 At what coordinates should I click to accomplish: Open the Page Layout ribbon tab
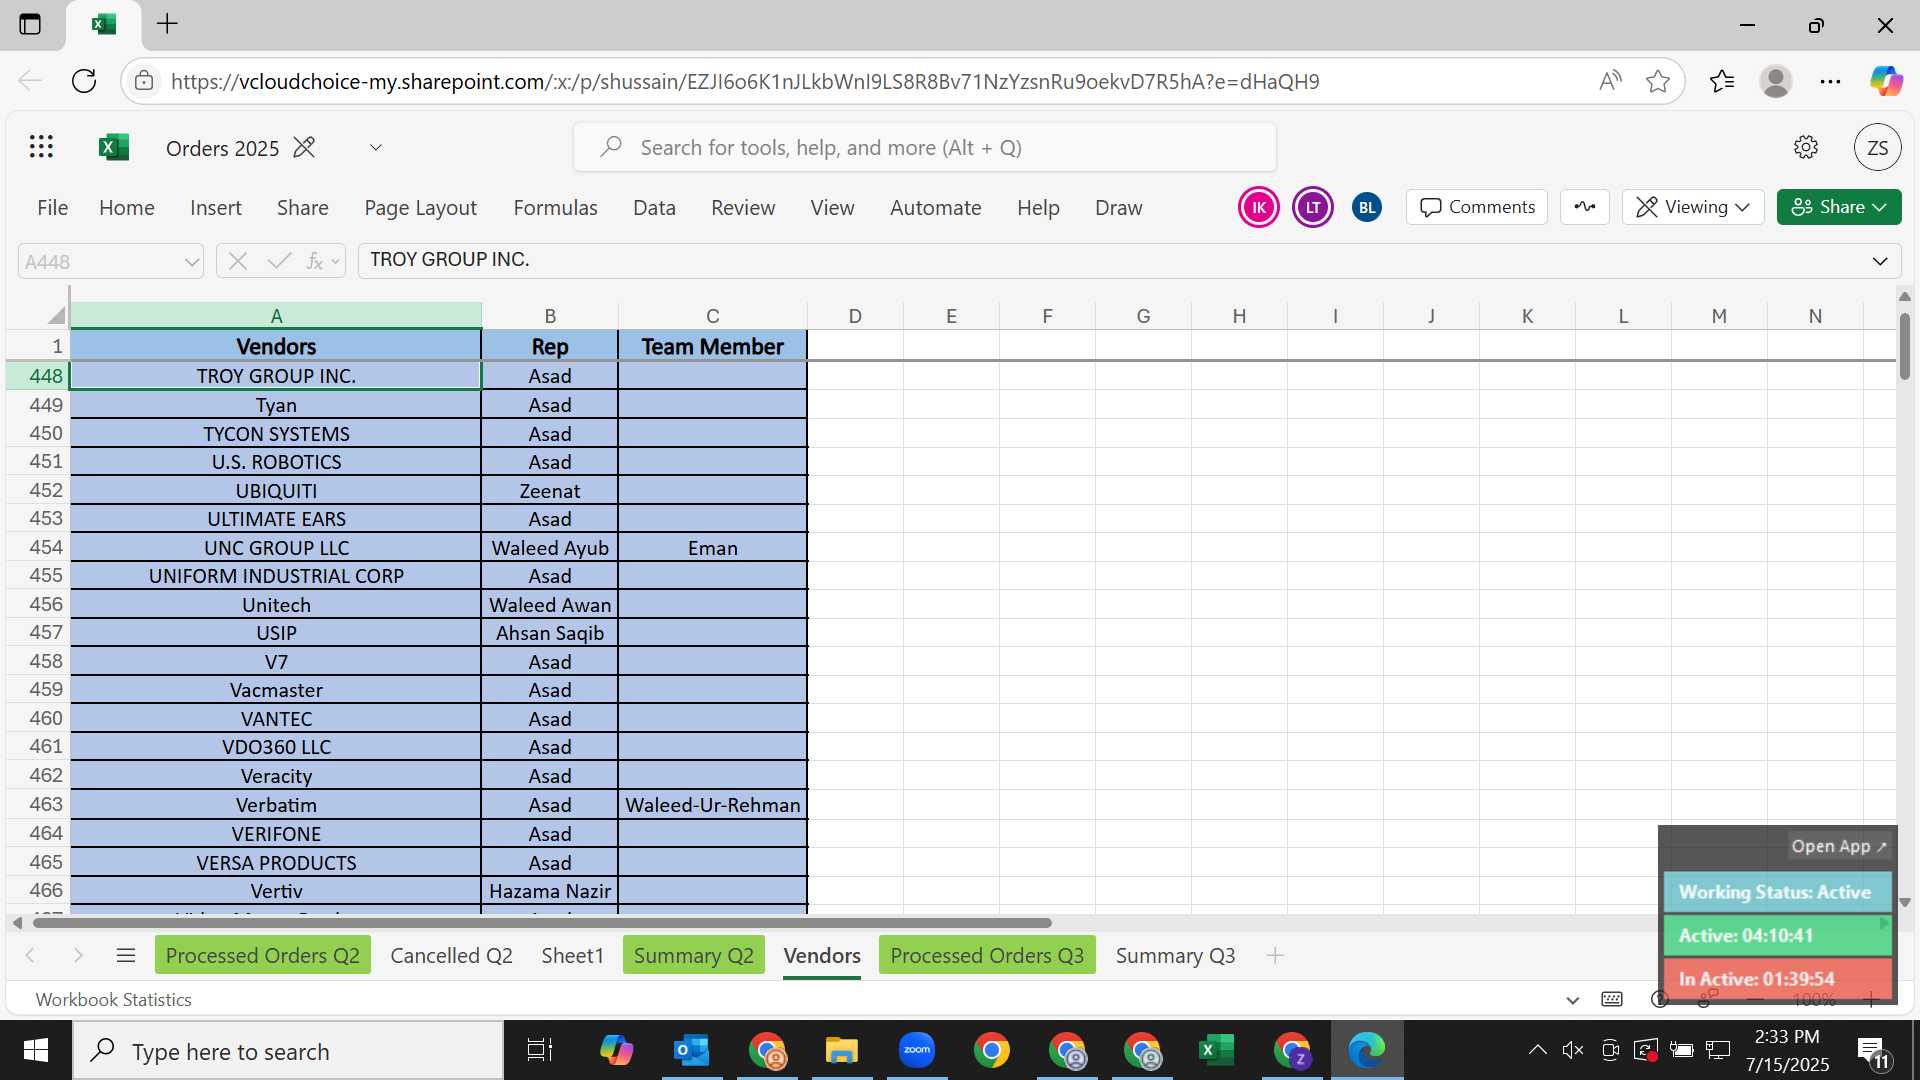click(x=420, y=207)
